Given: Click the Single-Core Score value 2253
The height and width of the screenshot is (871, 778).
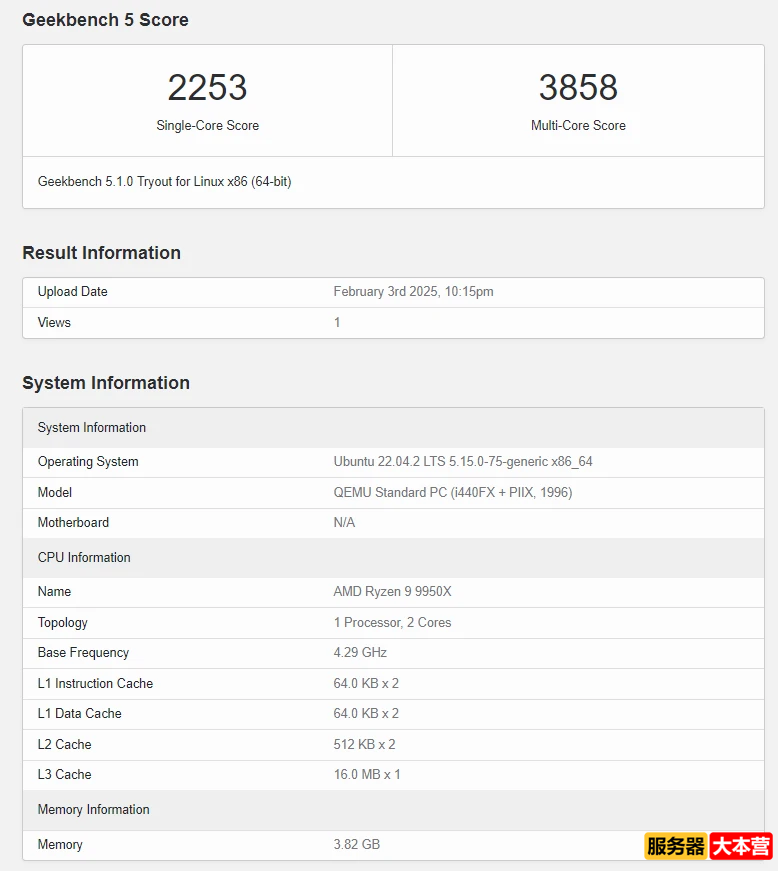Looking at the screenshot, I should click(x=207, y=88).
